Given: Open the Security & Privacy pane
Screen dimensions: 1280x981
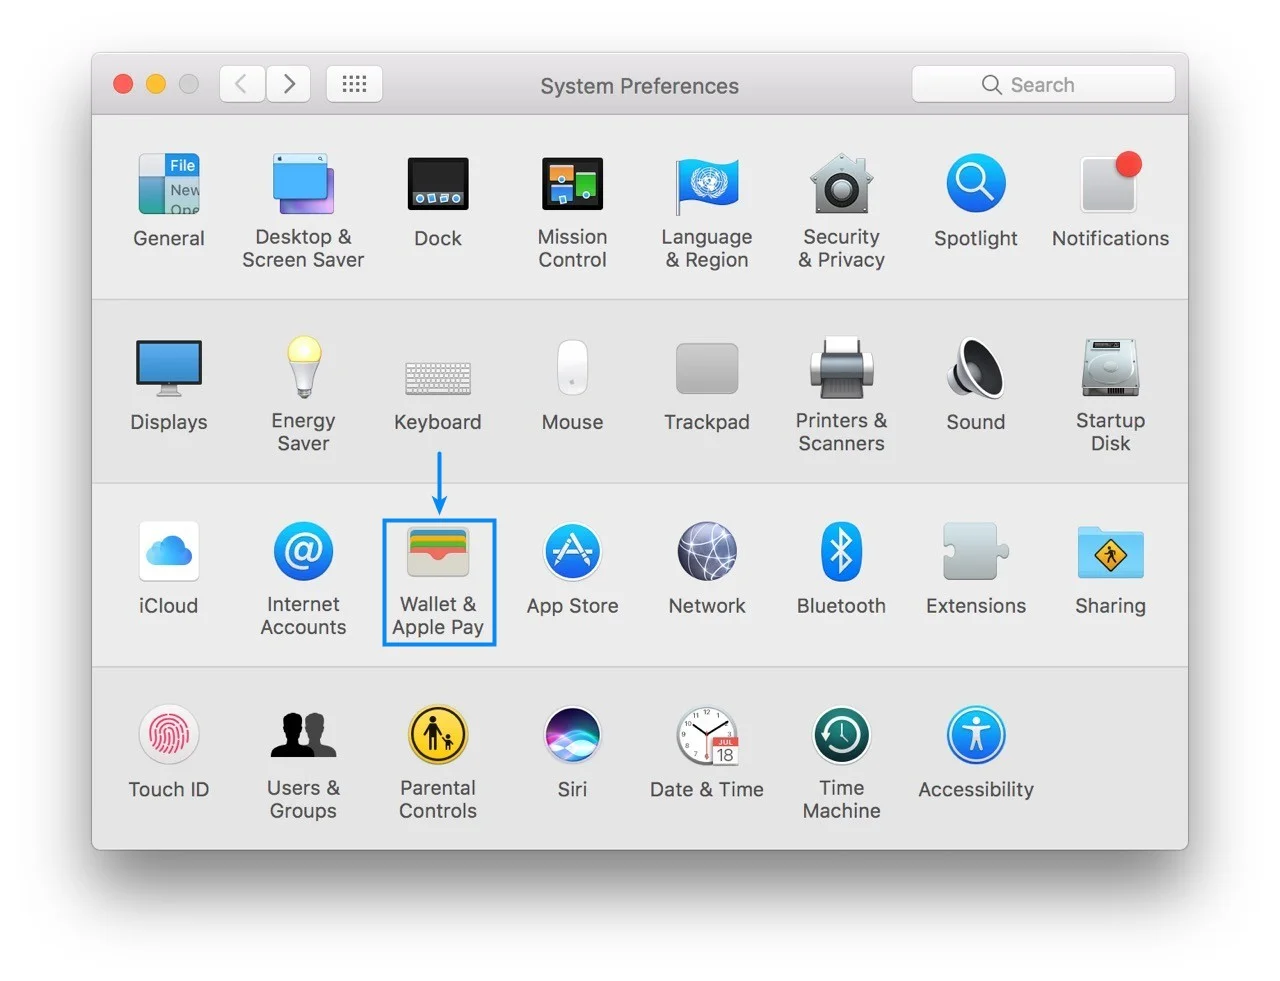Looking at the screenshot, I should pos(841,185).
